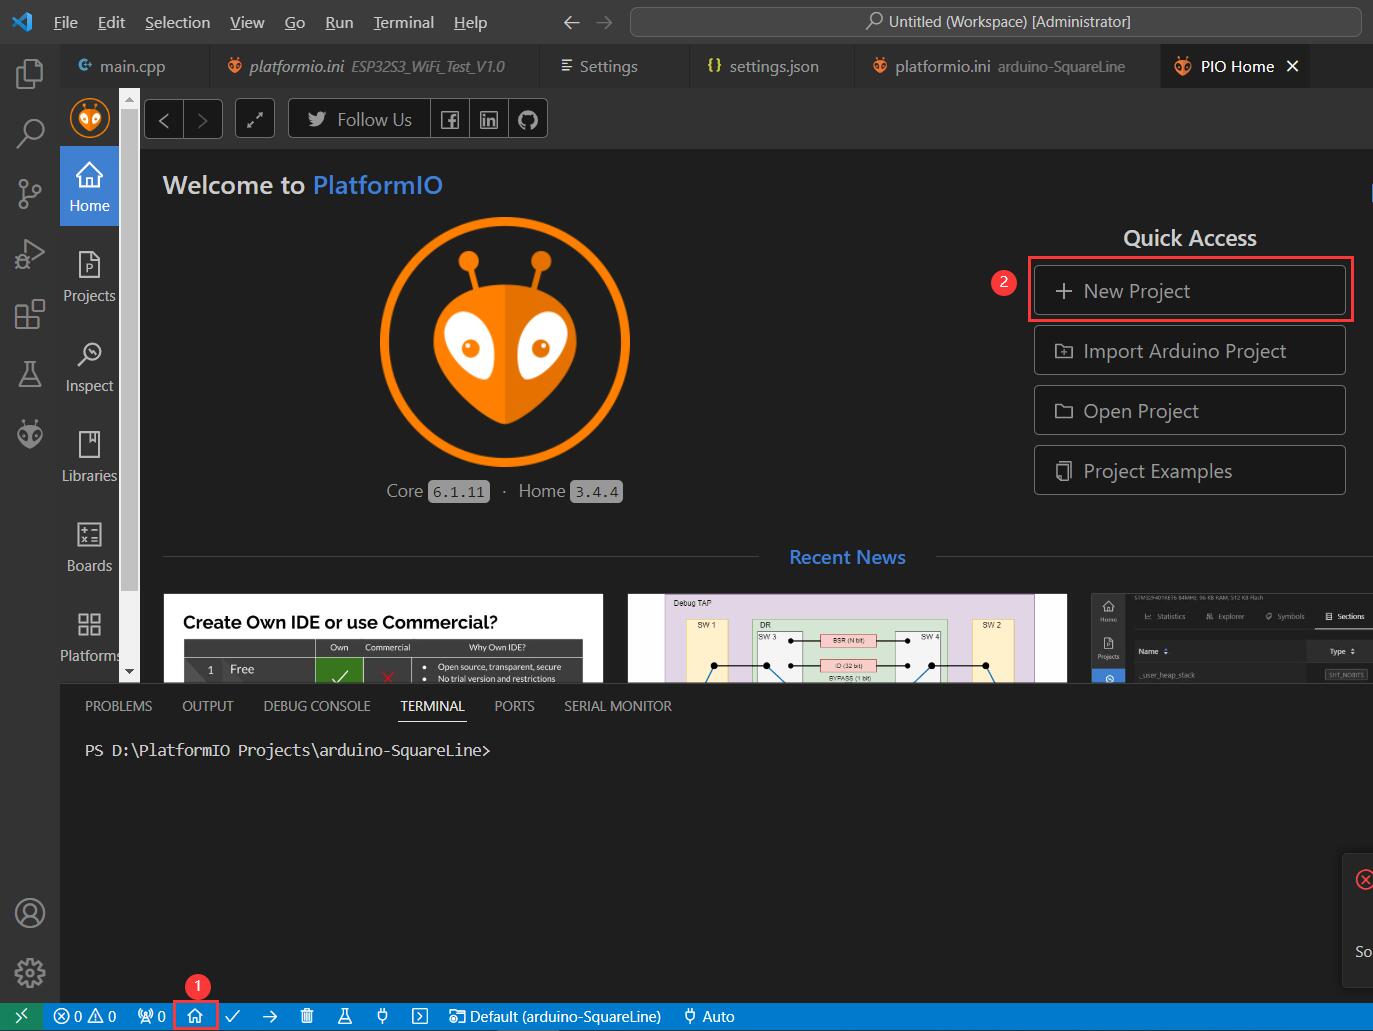
Task: Open the Search view in activity bar
Action: (30, 133)
